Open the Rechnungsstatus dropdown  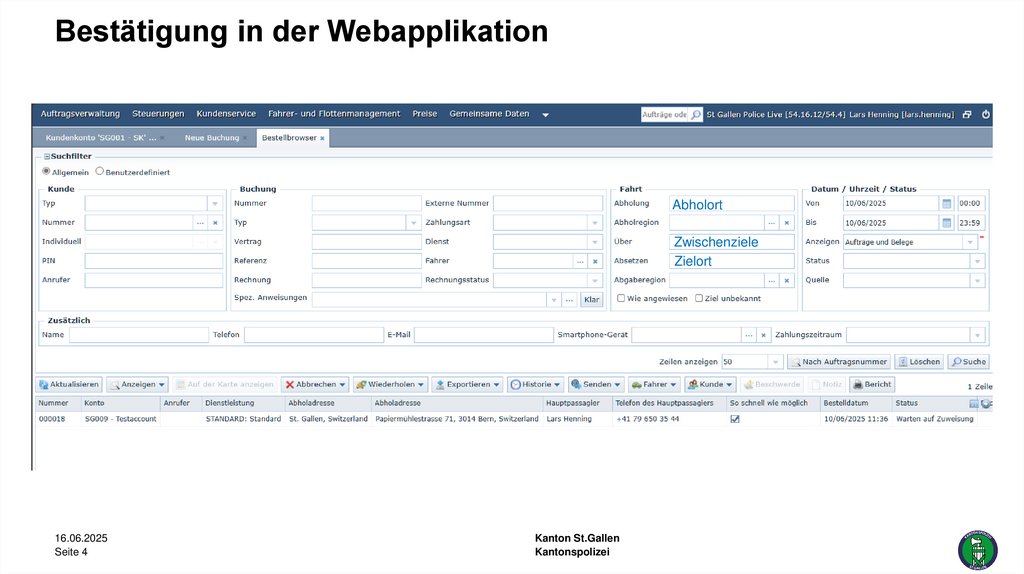[x=594, y=281]
